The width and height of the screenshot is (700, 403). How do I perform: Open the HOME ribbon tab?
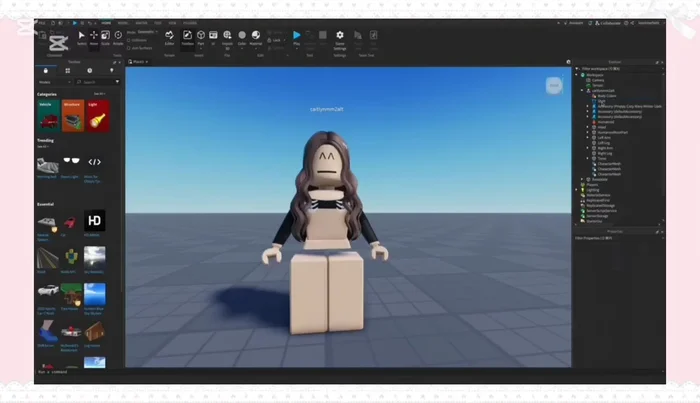pos(106,23)
